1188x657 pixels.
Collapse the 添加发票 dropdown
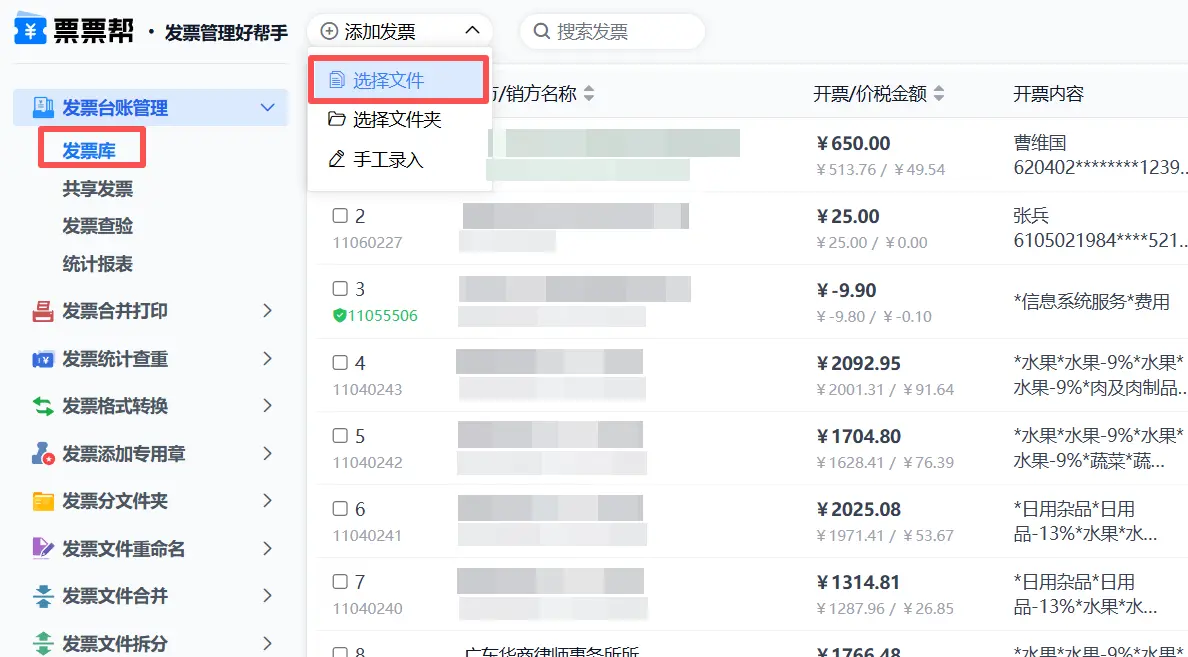[472, 32]
